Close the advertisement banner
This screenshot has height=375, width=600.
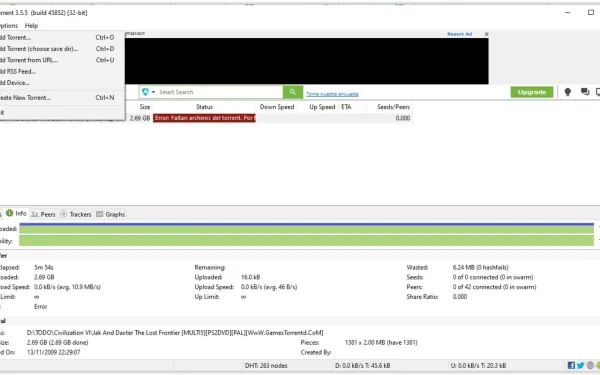coord(486,34)
